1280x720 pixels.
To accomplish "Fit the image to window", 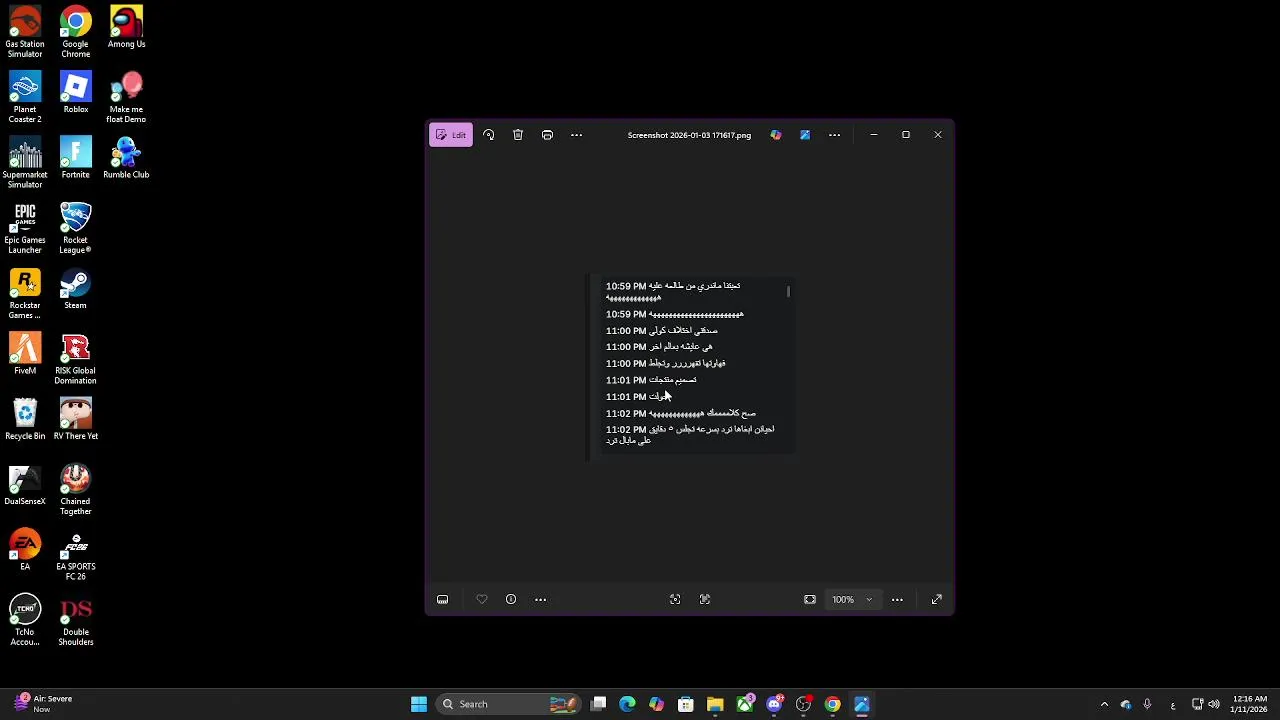I will click(810, 599).
